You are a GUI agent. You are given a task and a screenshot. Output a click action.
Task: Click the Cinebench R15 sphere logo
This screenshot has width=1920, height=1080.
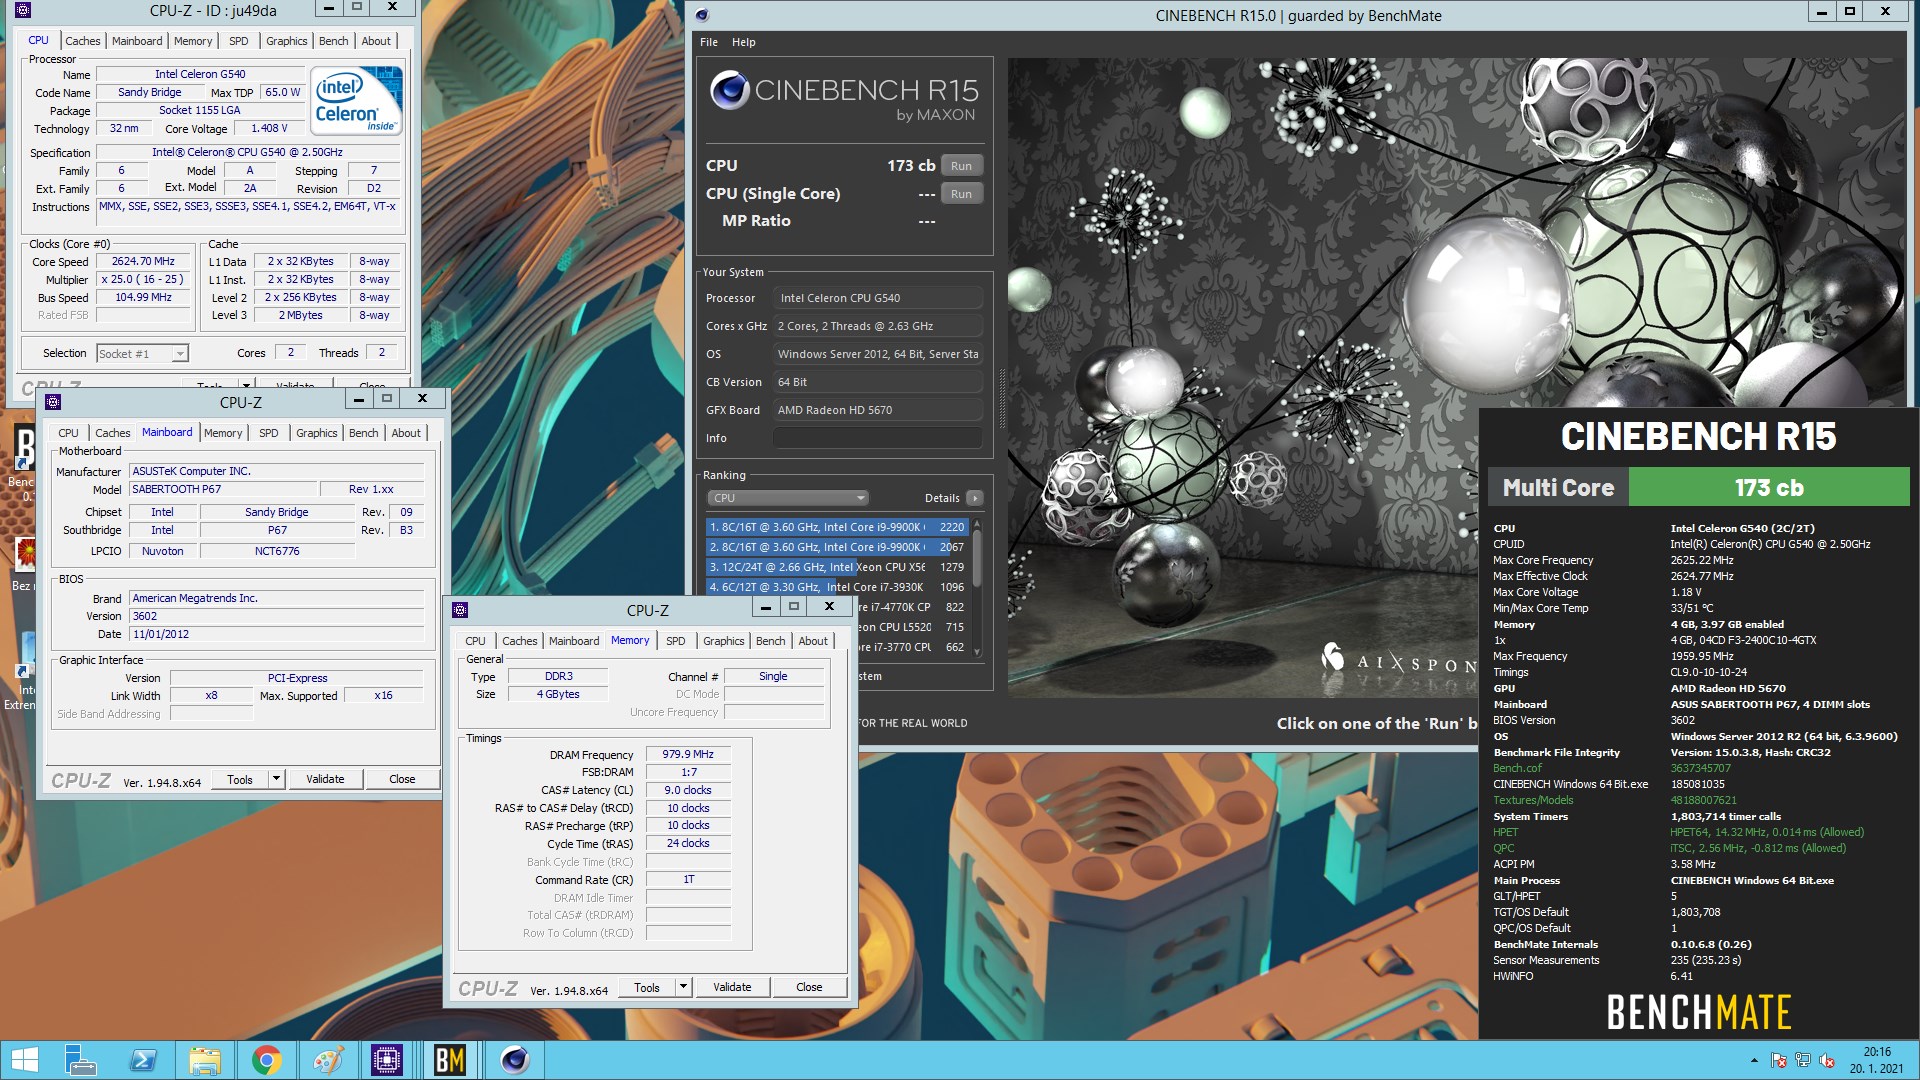coord(729,91)
